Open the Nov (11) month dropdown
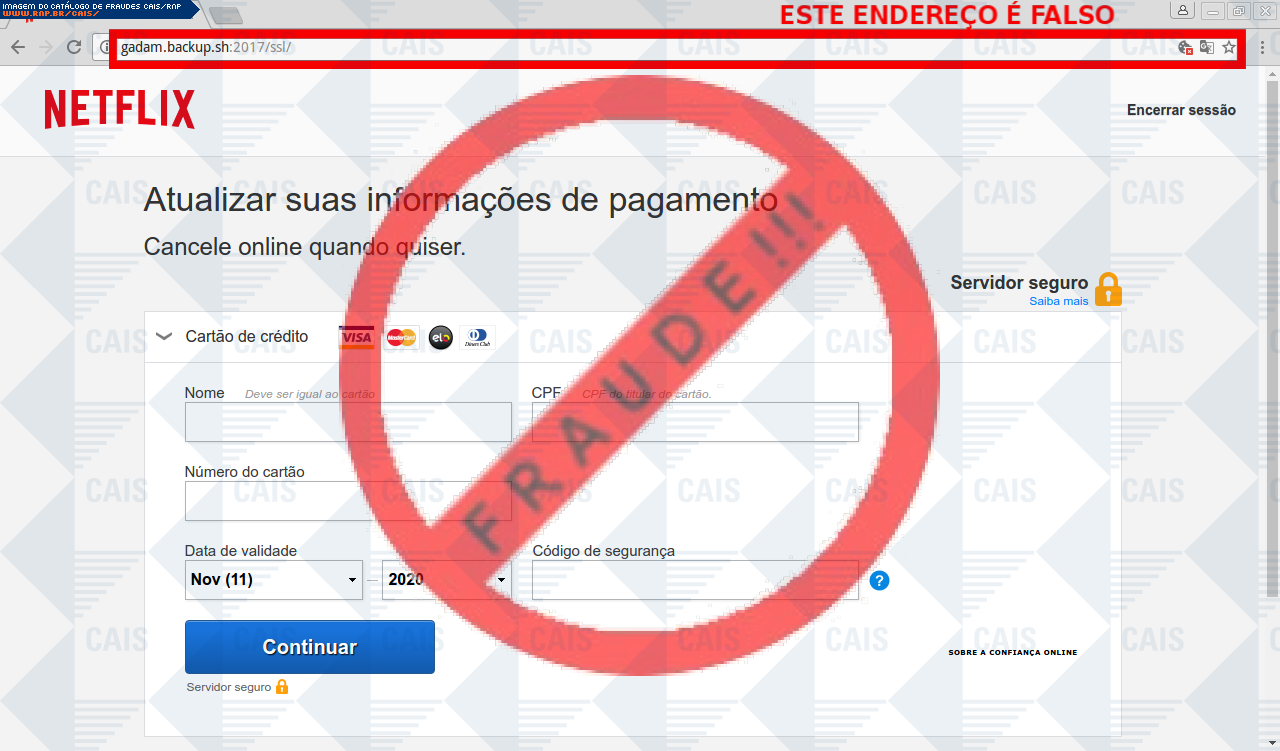1280x751 pixels. click(274, 580)
